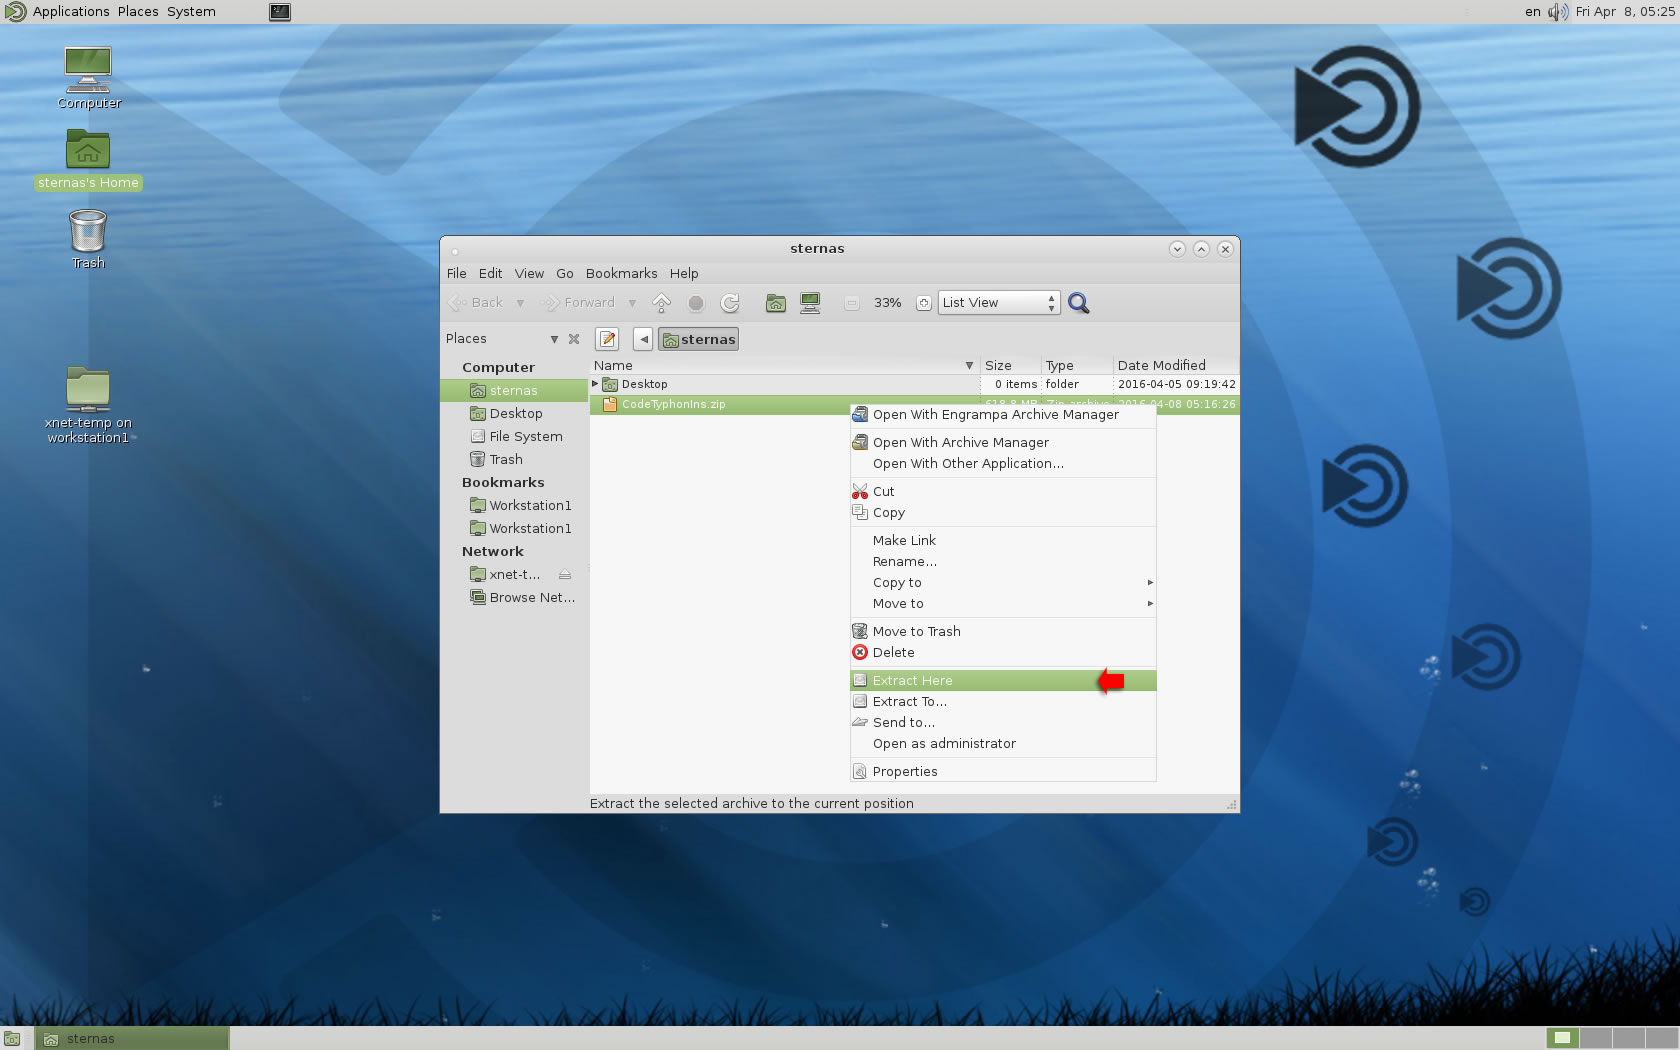Click Extract Here in the context menu
Viewport: 1680px width, 1050px height.
tap(1003, 680)
